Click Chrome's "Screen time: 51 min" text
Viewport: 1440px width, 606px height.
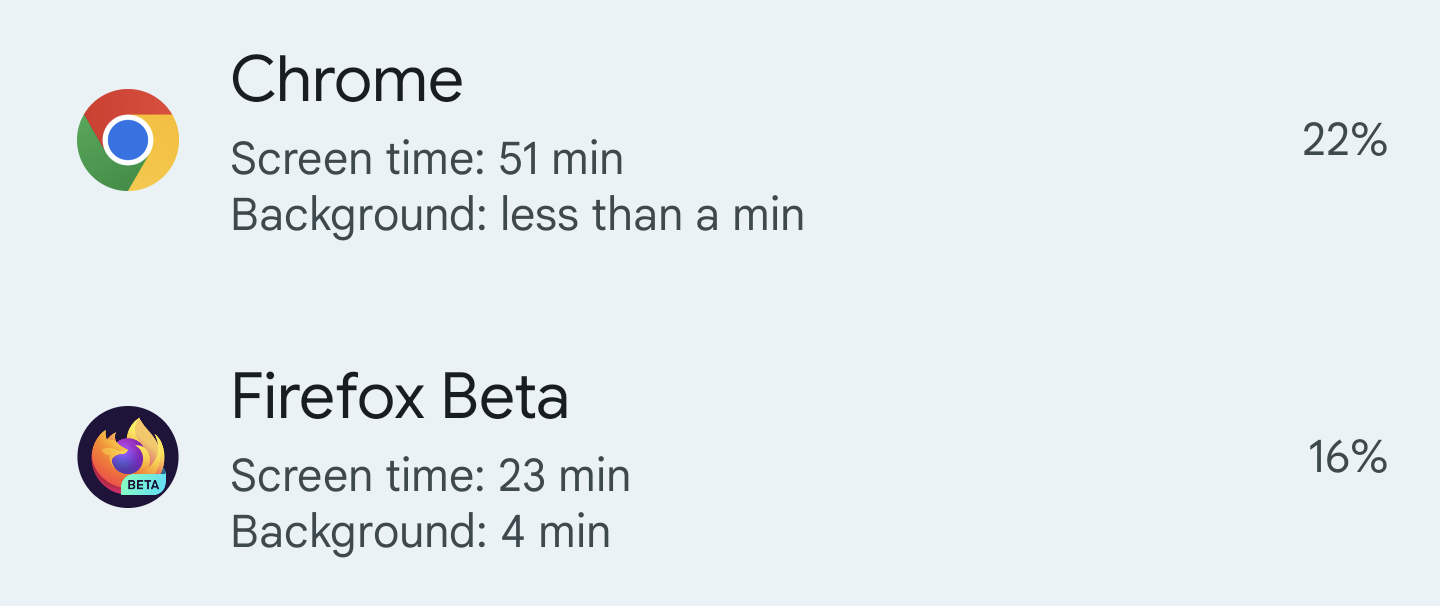click(x=427, y=159)
